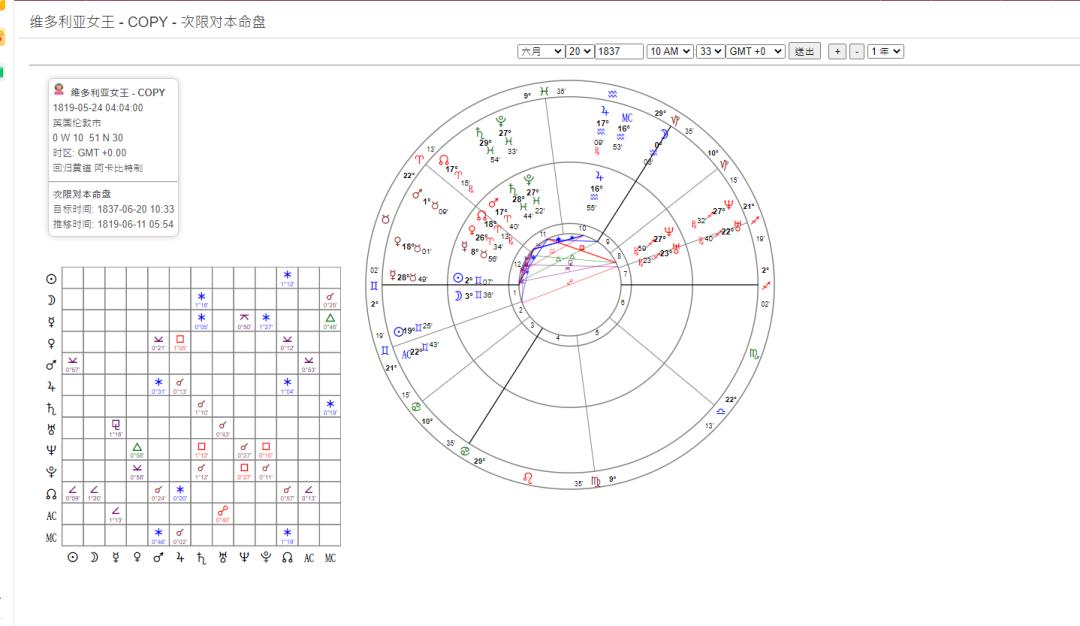The height and width of the screenshot is (626, 1080).
Task: Click house number 6 in inner wheel
Action: (x=623, y=302)
